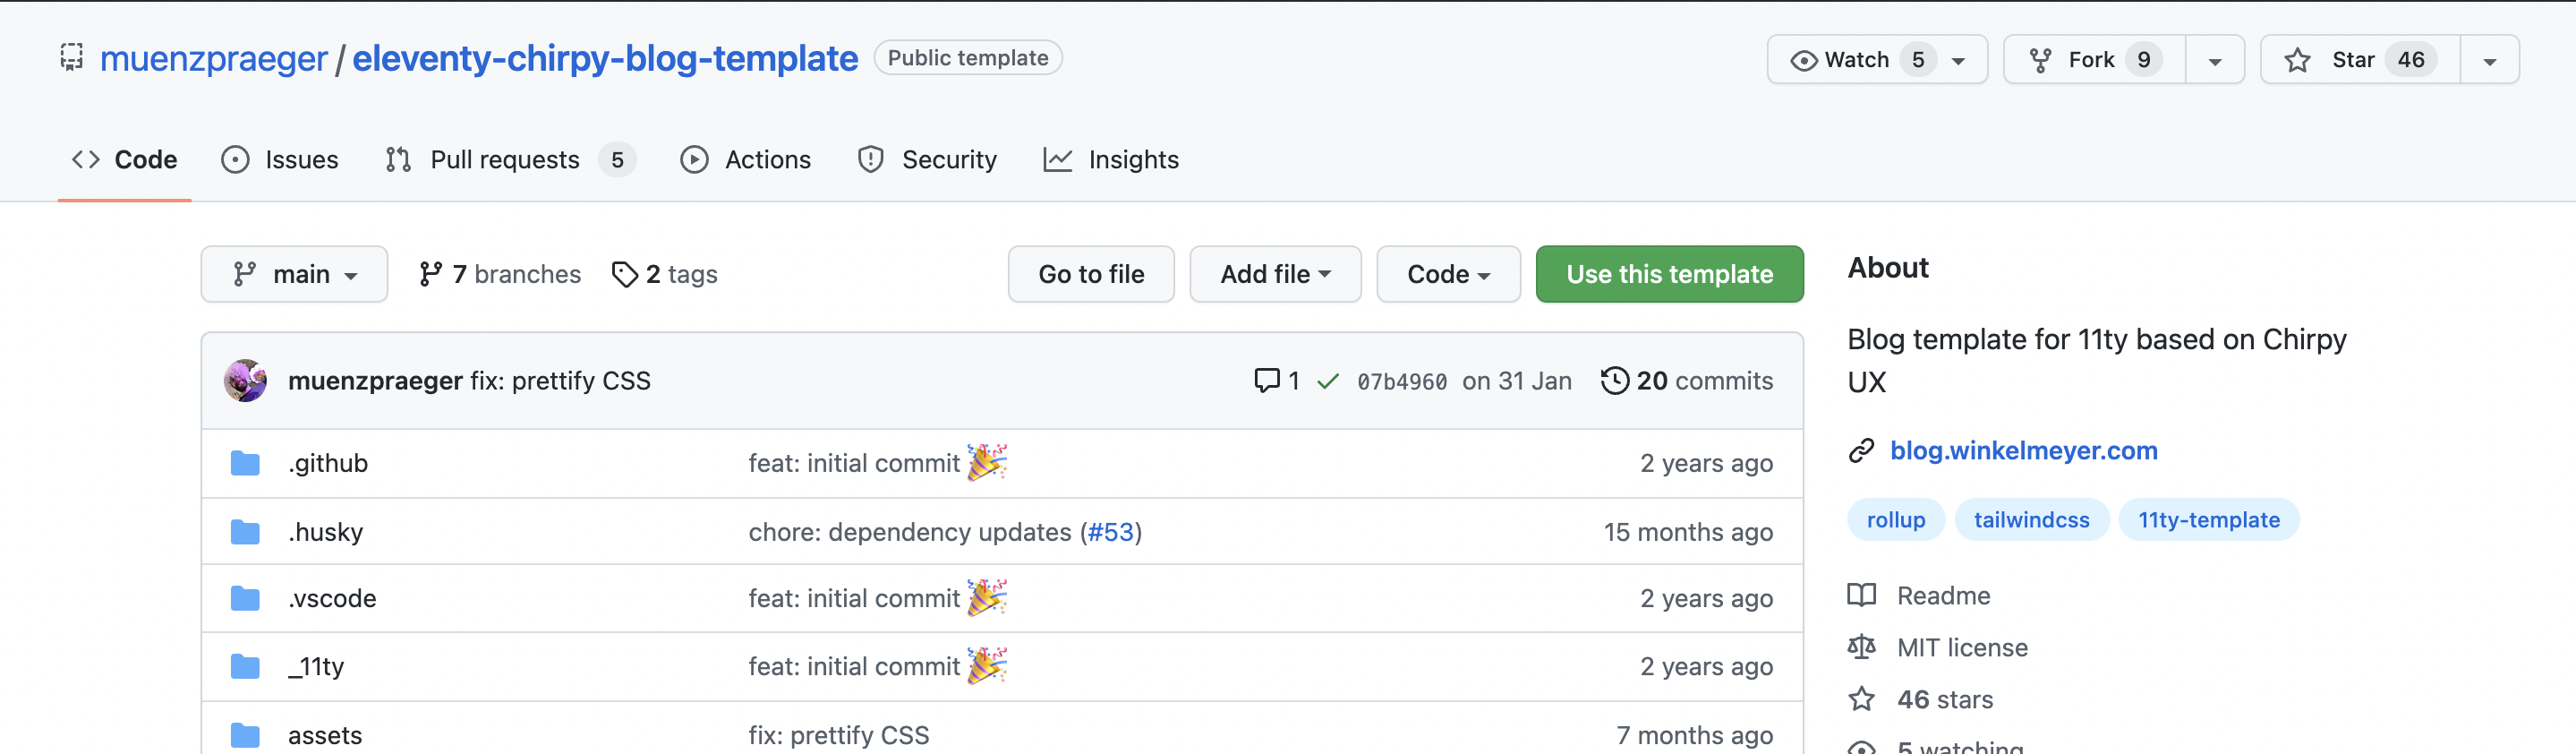View the 20 commits history
The height and width of the screenshot is (754, 2576).
(x=1687, y=381)
